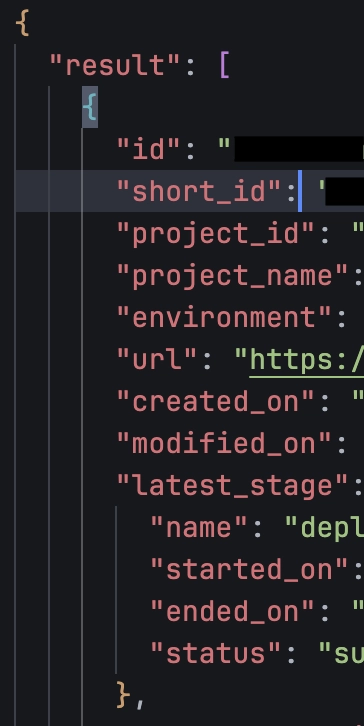Click the "created_on" key
The width and height of the screenshot is (364, 726).
[216, 401]
